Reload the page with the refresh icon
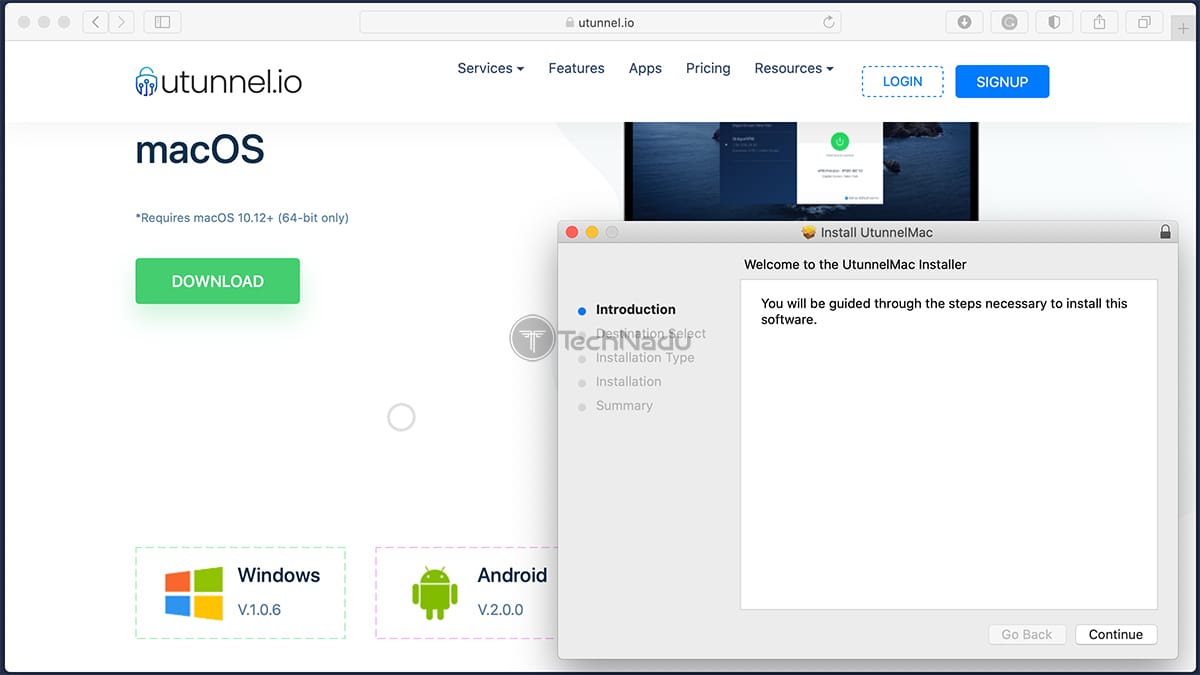 tap(828, 22)
